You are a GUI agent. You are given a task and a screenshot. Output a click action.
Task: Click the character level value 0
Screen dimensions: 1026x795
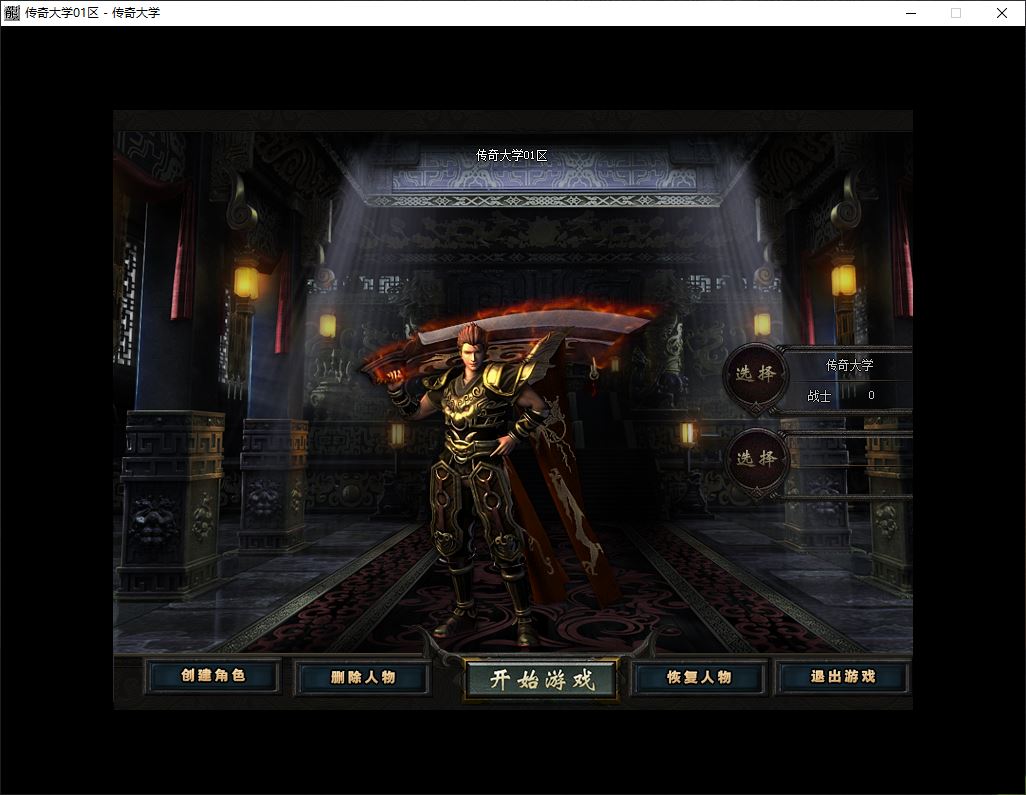coord(871,395)
